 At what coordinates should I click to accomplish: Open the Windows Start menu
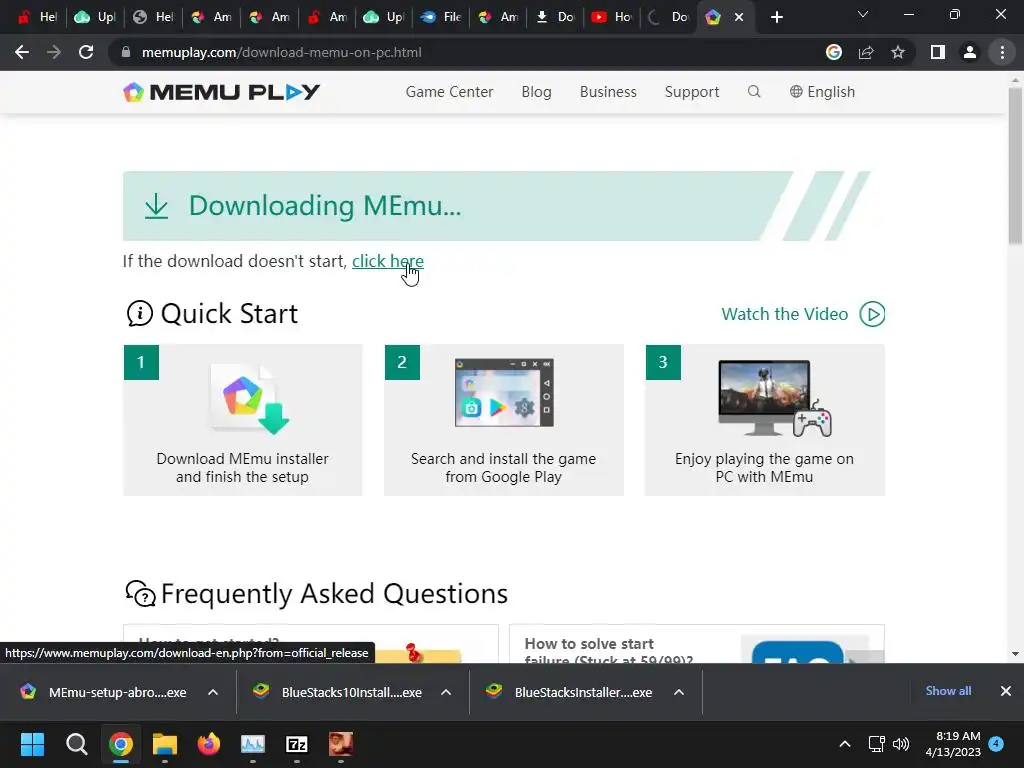pos(32,744)
